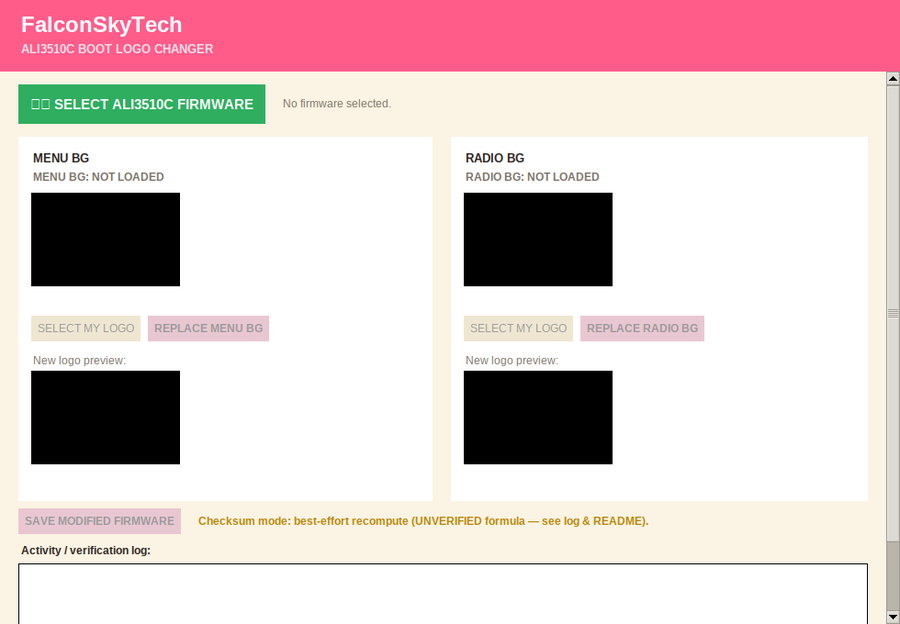Screen dimensions: 900x624
Task: Click the REPLACE MENU BG button
Action: (x=208, y=328)
